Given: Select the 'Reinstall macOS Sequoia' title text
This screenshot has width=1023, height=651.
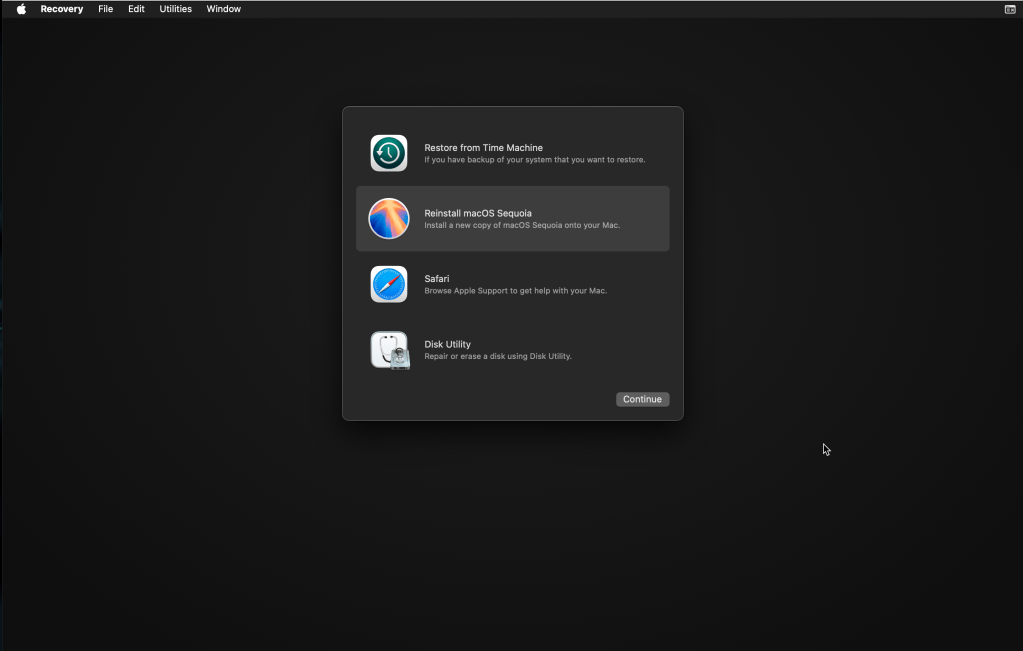Looking at the screenshot, I should pos(477,213).
